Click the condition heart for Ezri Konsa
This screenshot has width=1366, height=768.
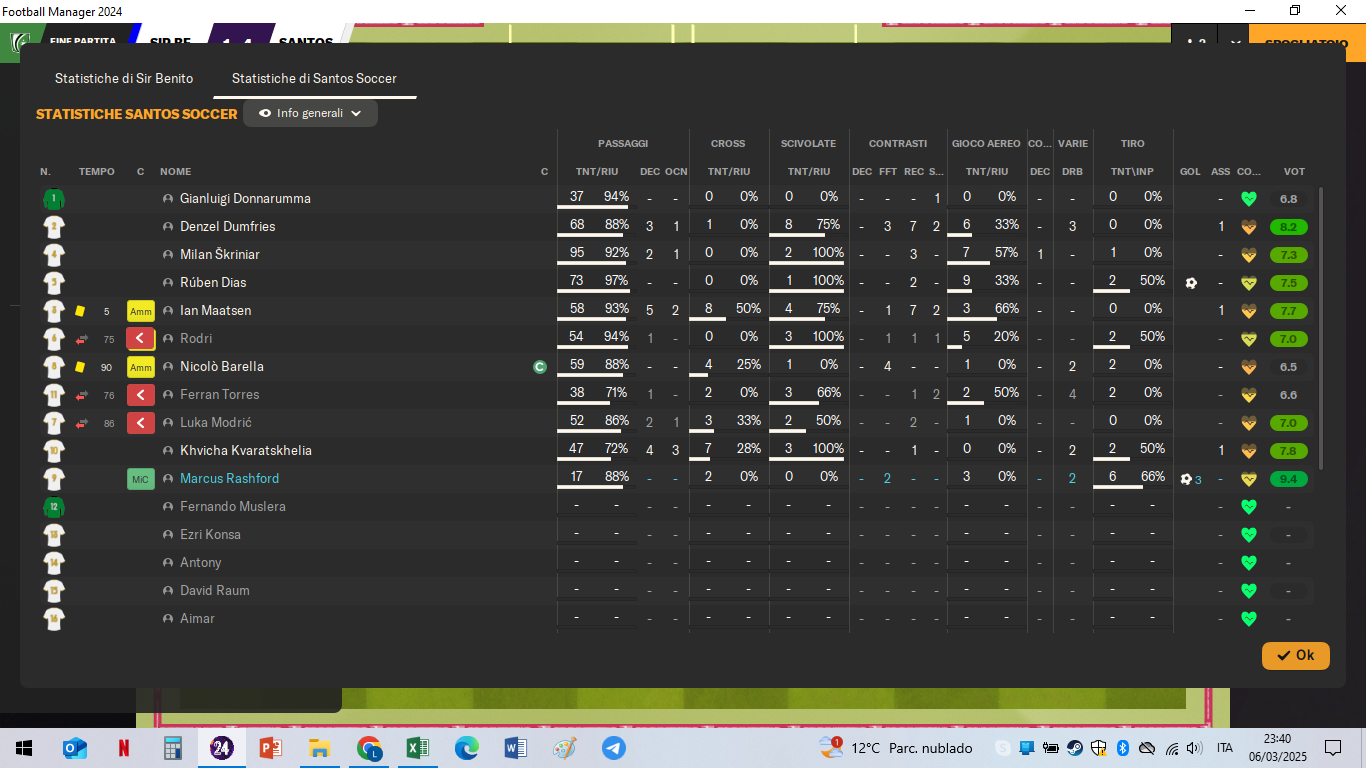(x=1248, y=535)
